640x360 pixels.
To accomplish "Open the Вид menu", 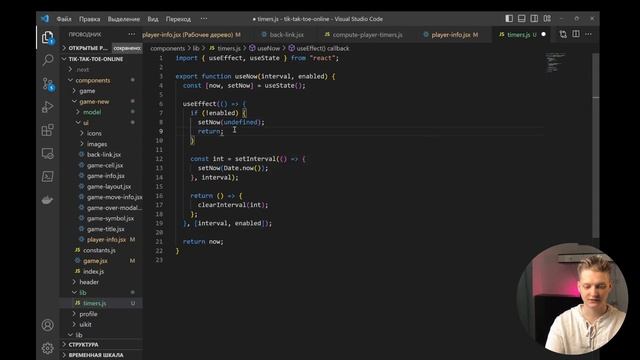I will 153,19.
